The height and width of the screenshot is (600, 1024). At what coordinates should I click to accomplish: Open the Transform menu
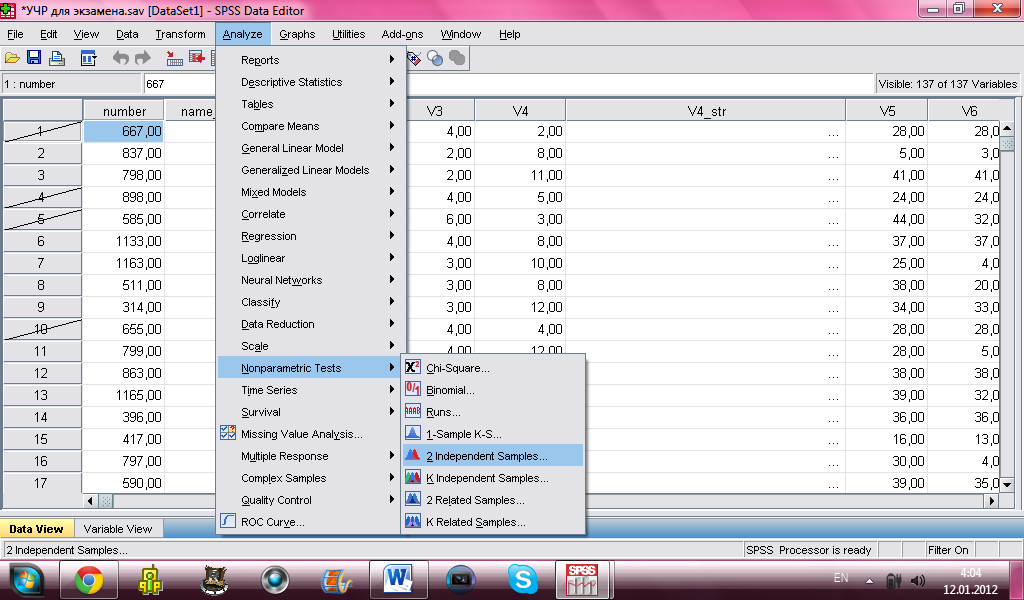[x=180, y=34]
